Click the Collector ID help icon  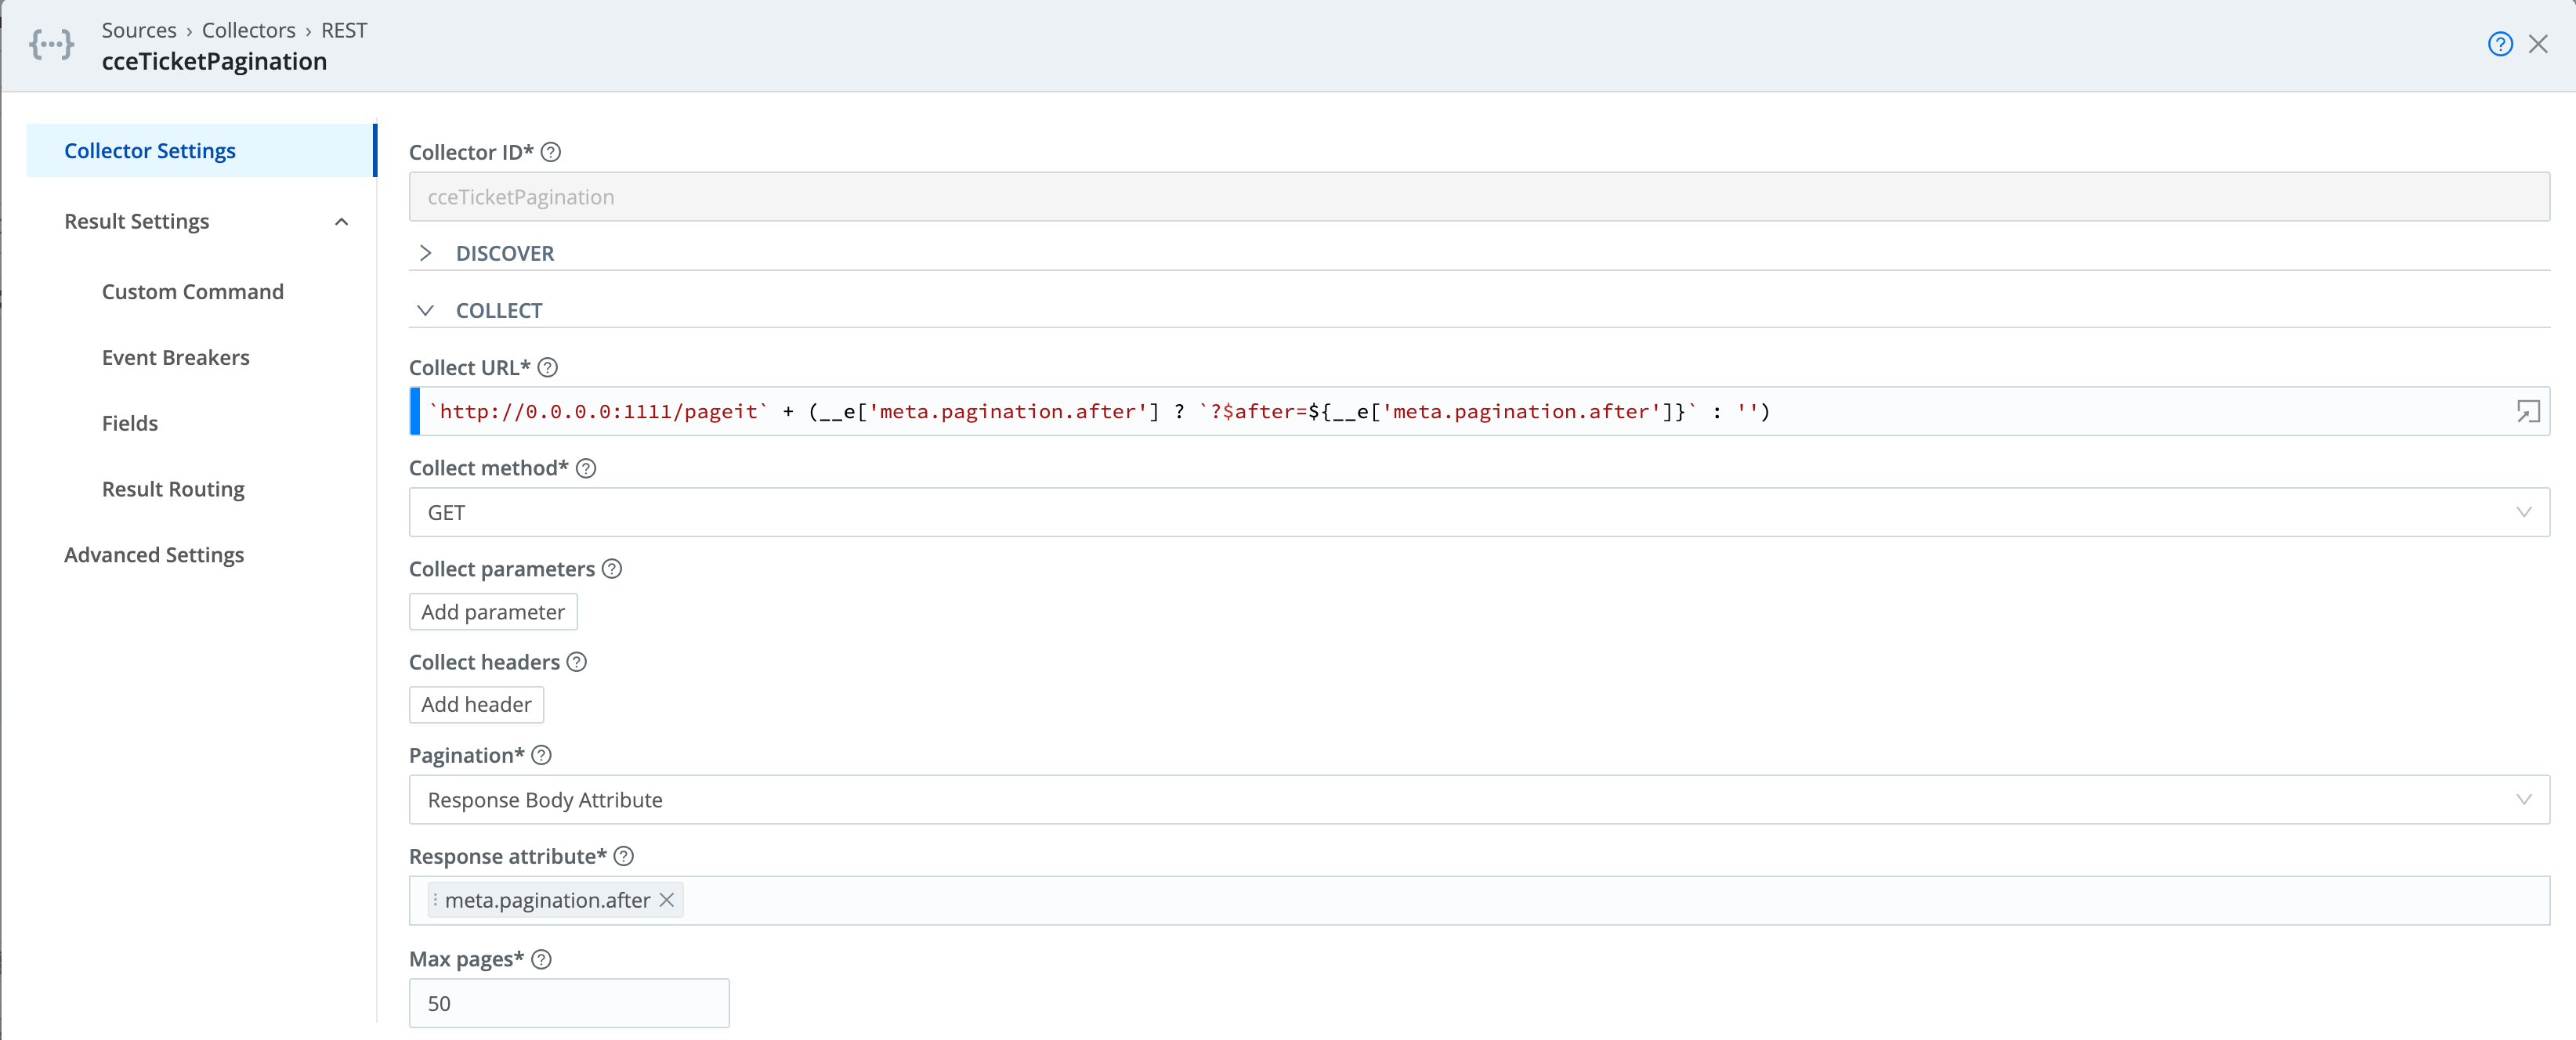[550, 152]
